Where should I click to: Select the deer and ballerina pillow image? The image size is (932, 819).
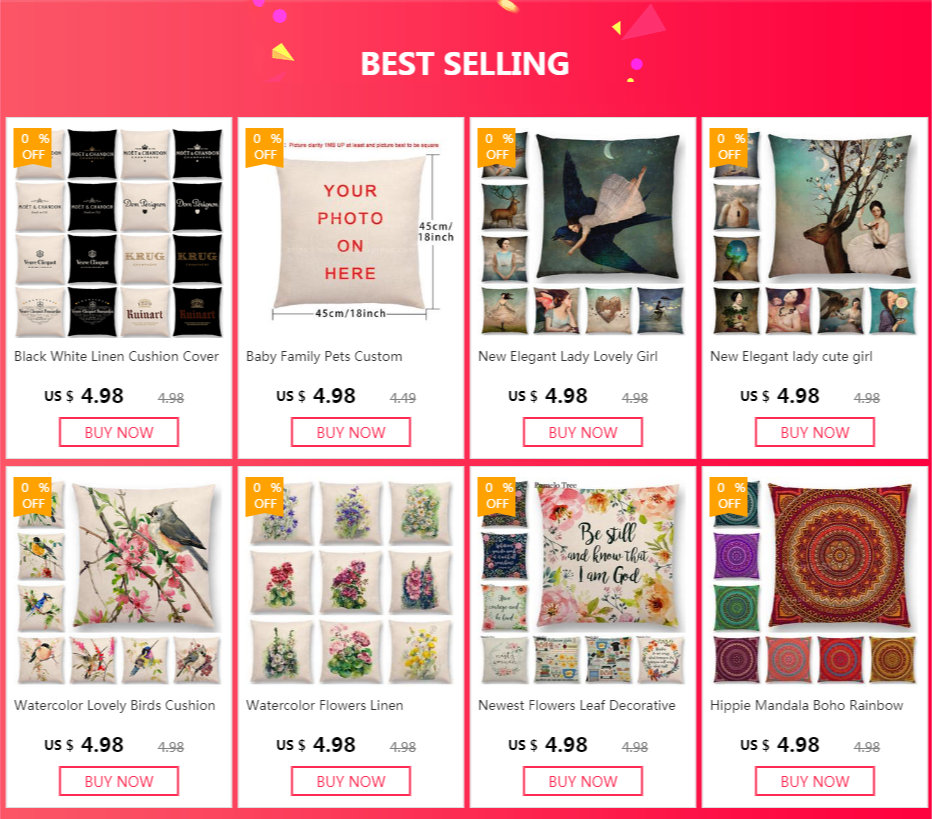tap(839, 206)
